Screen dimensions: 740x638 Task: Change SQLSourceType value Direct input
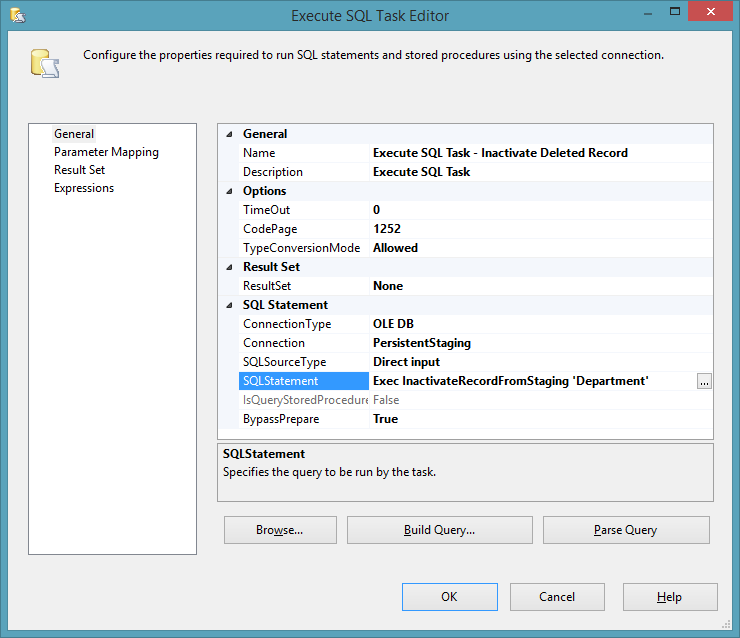click(x=541, y=362)
